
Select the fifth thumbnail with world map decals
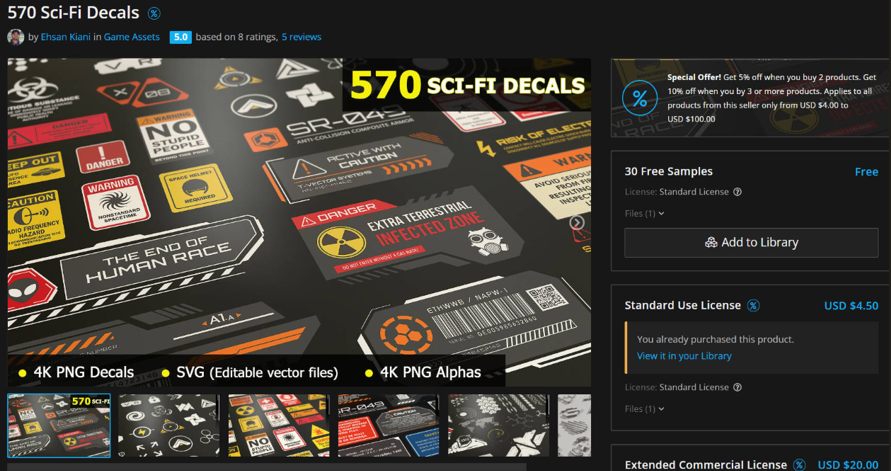point(499,426)
